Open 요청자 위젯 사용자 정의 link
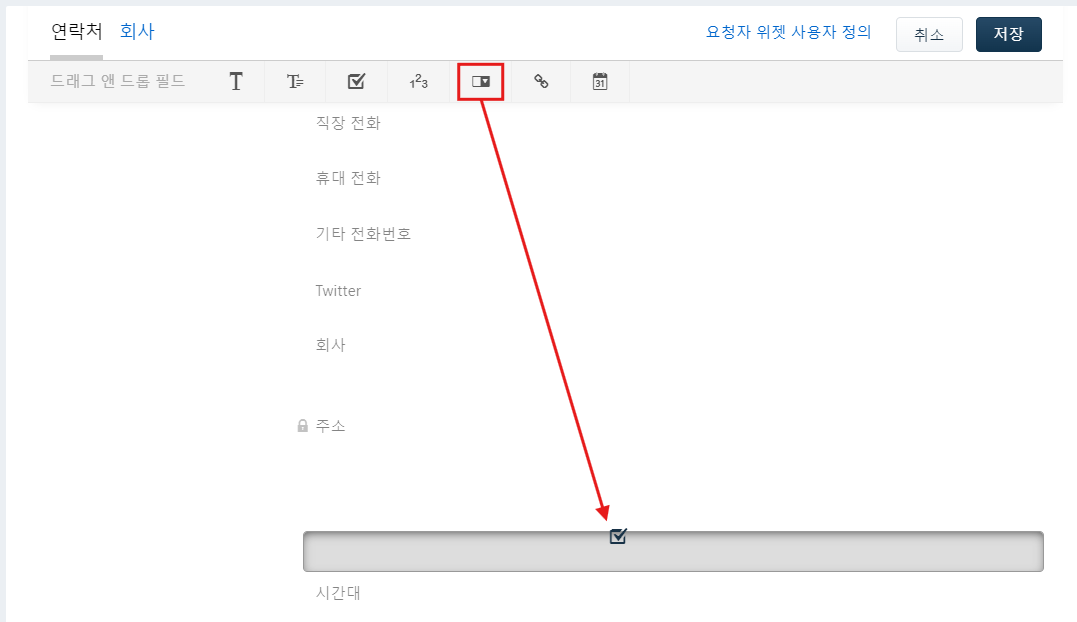 [x=789, y=32]
